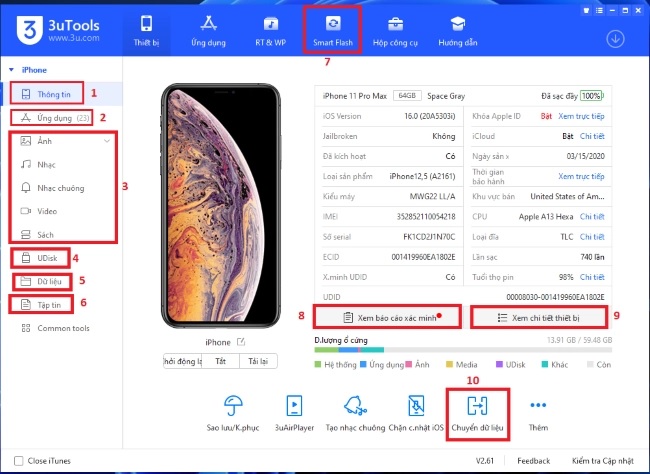Click Chi tiết link for Tuổi thọ pin
This screenshot has height=474, width=650.
click(x=592, y=277)
